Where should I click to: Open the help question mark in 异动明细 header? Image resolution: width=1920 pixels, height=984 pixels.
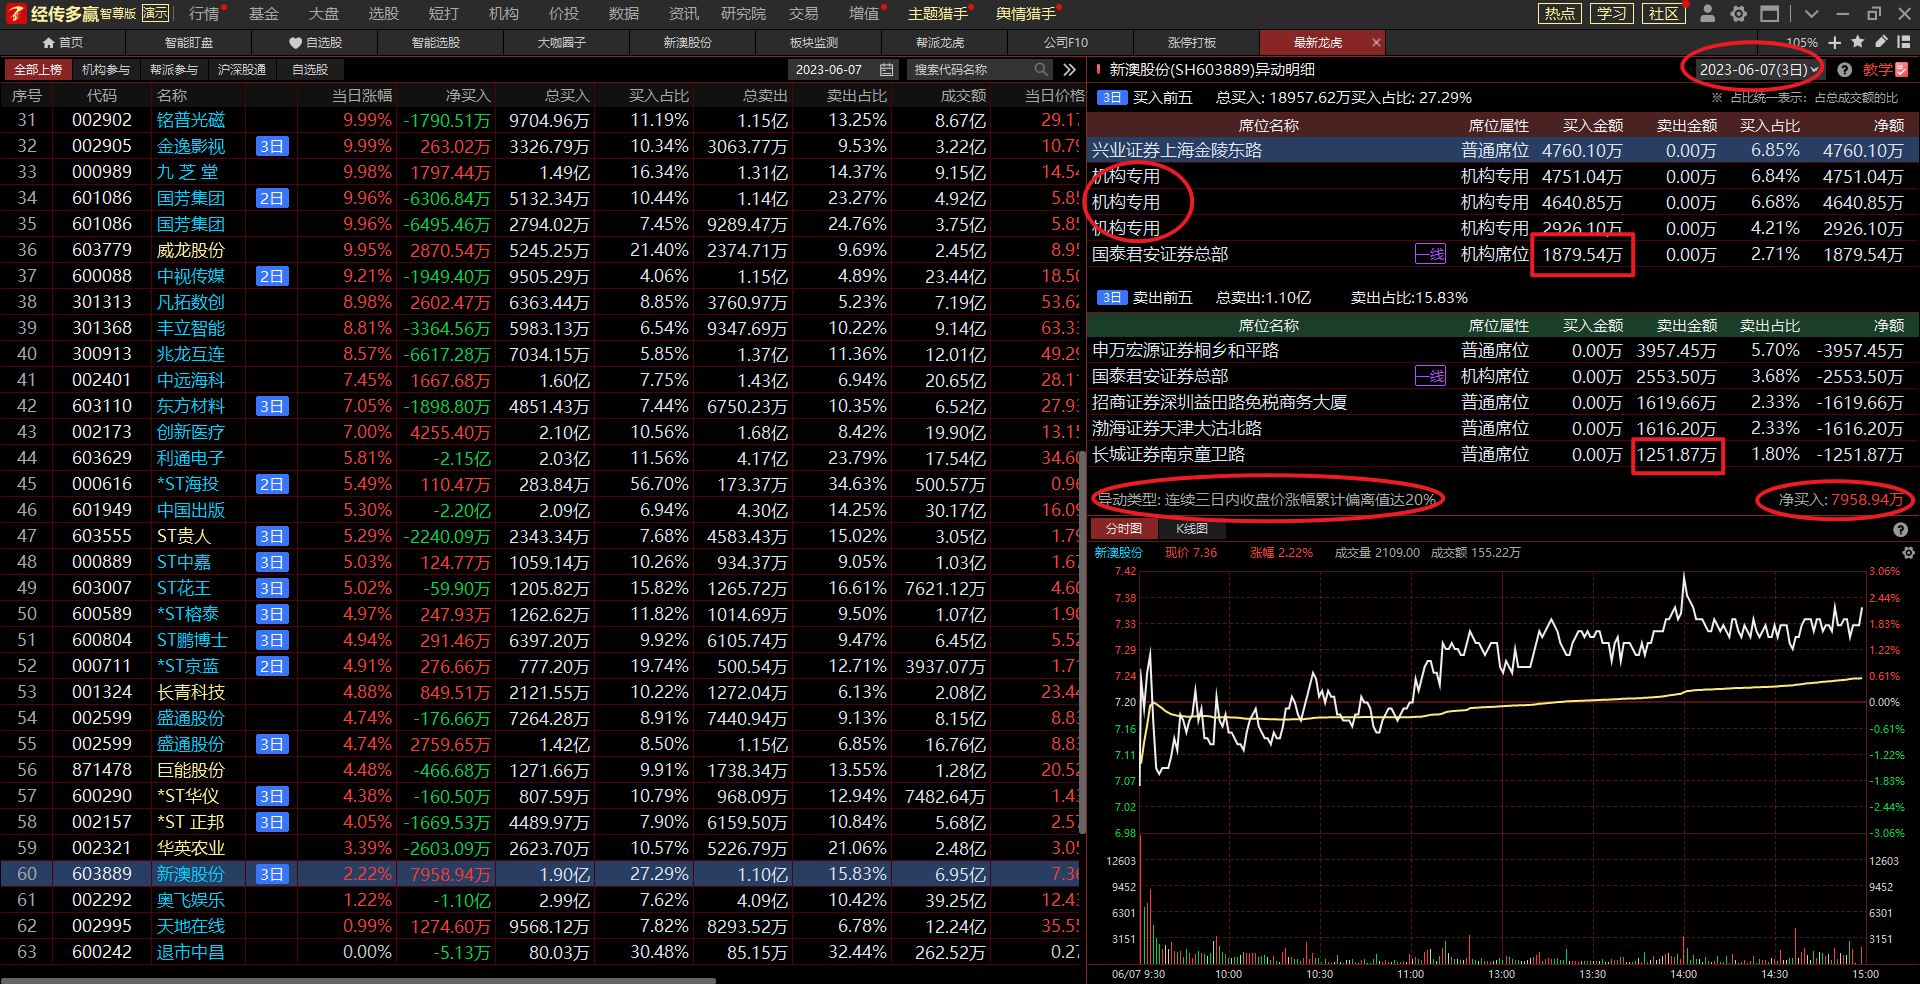1844,70
